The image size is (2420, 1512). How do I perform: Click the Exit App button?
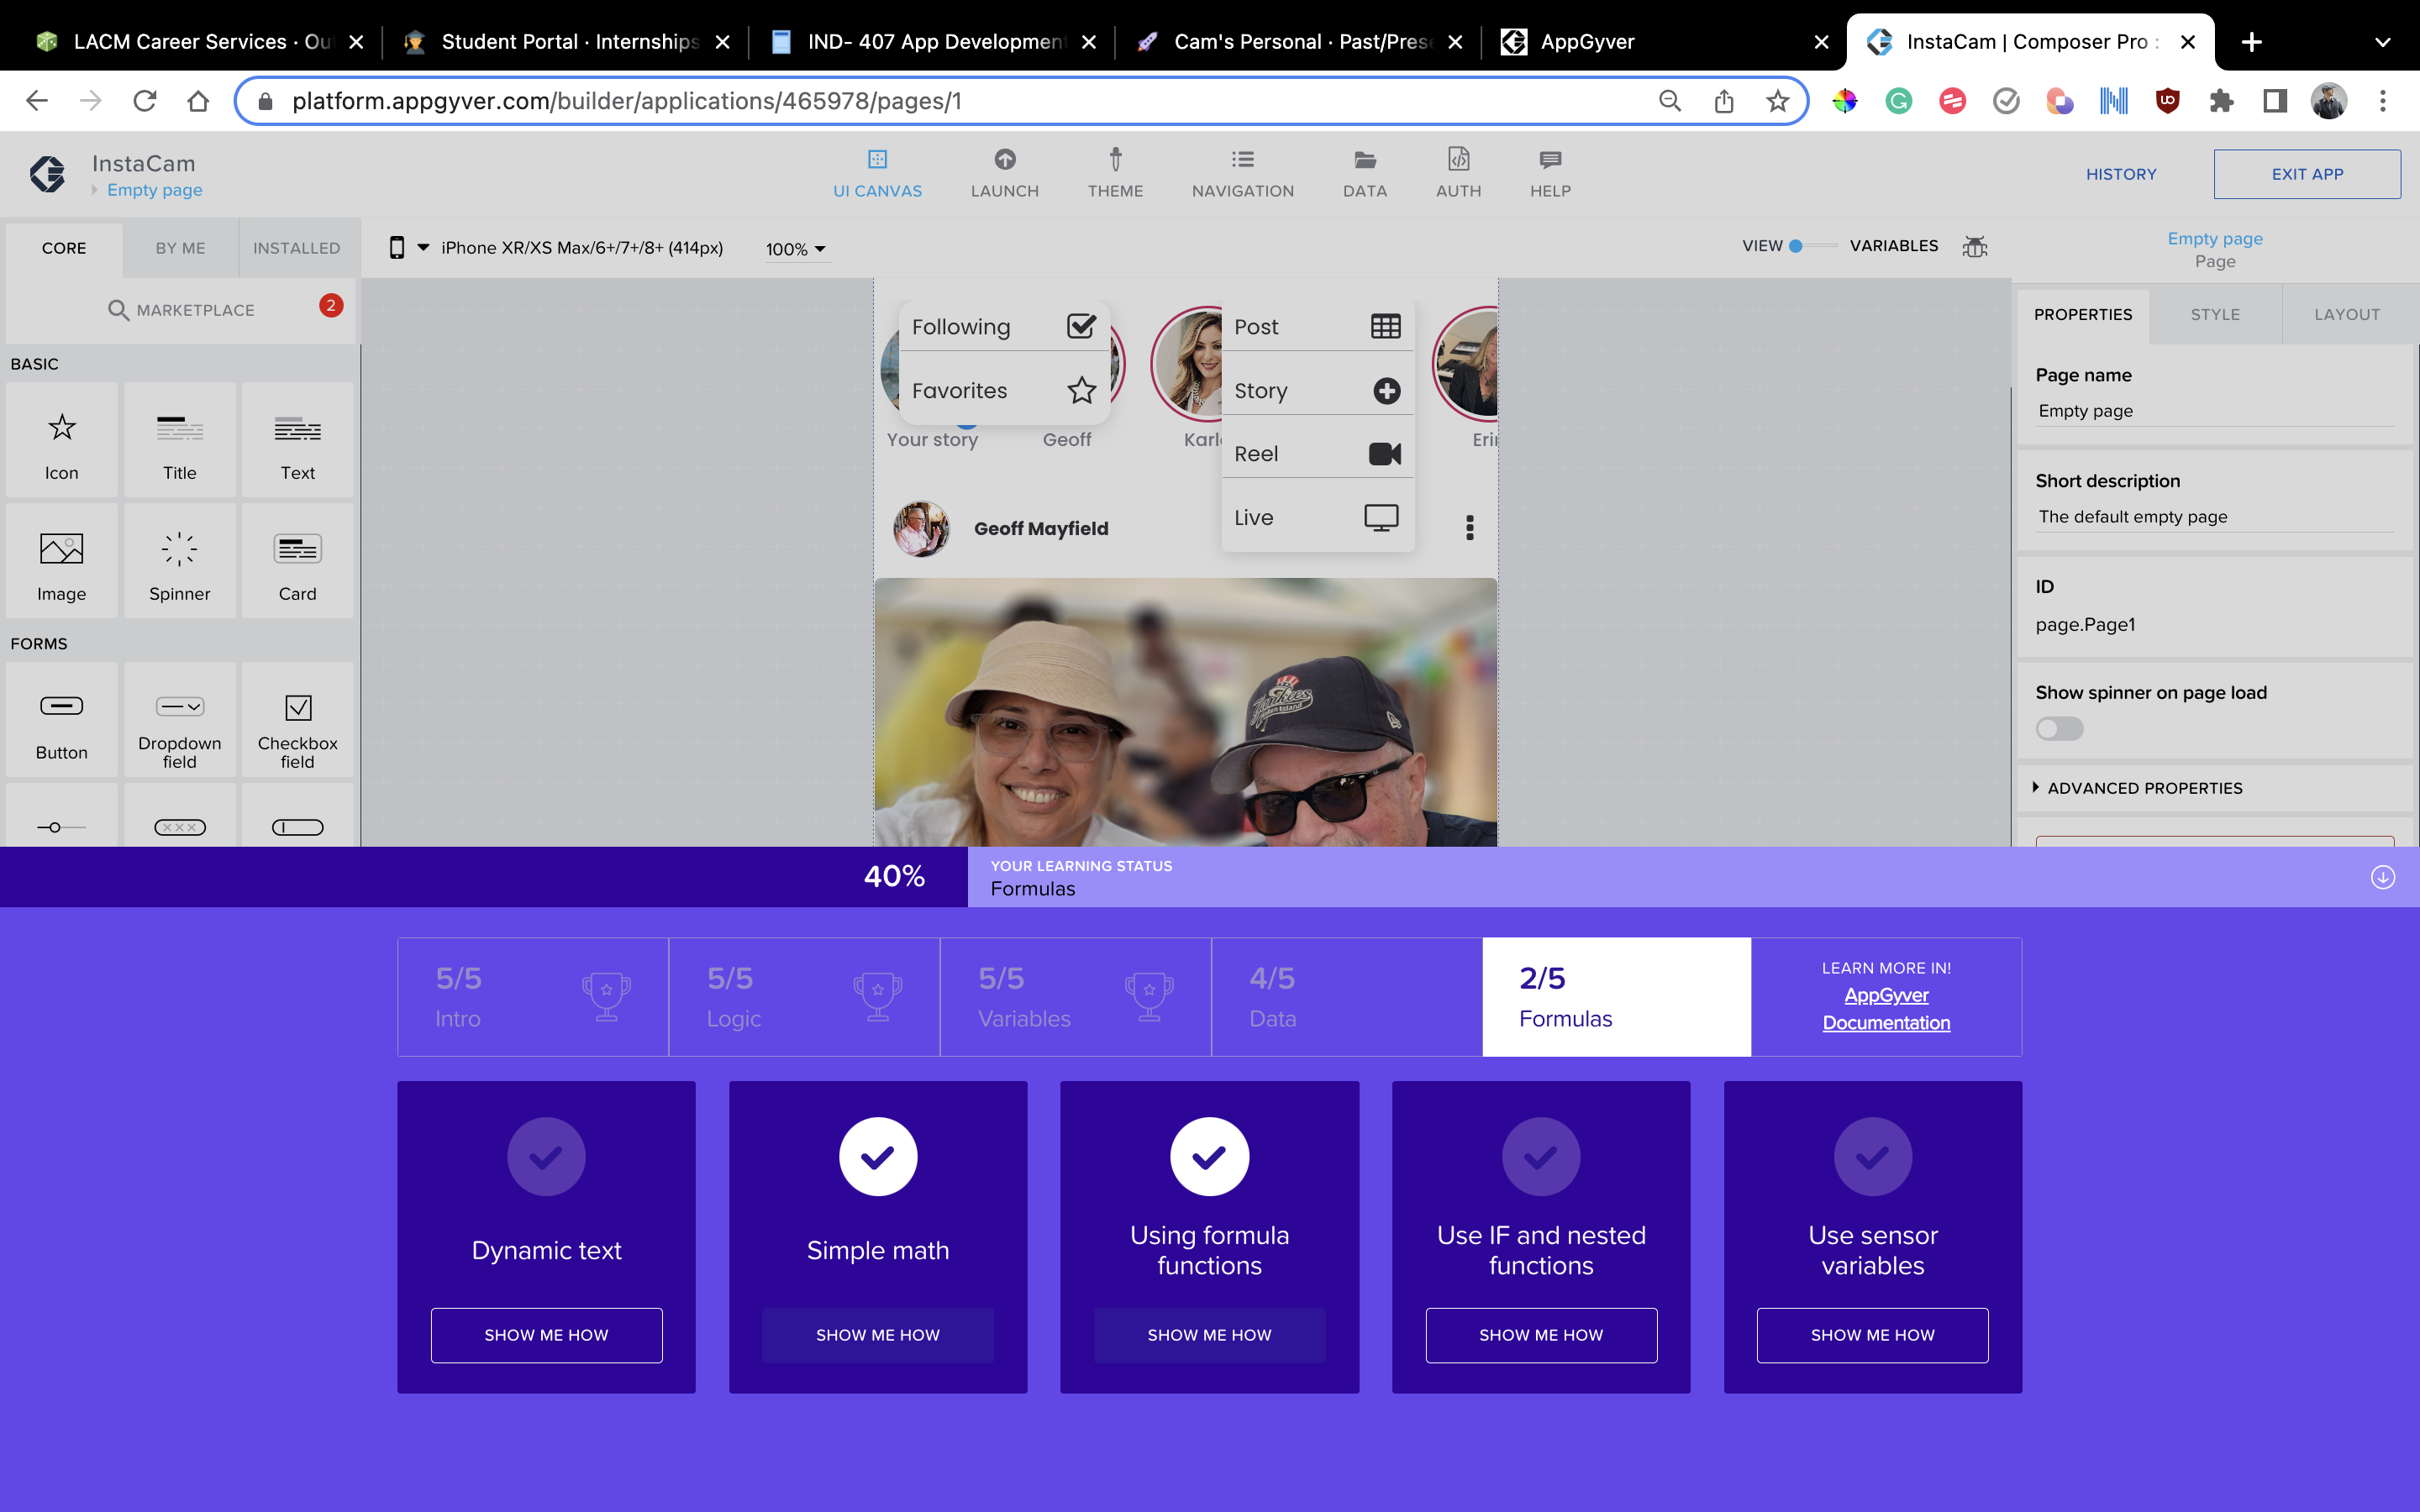pyautogui.click(x=2306, y=174)
